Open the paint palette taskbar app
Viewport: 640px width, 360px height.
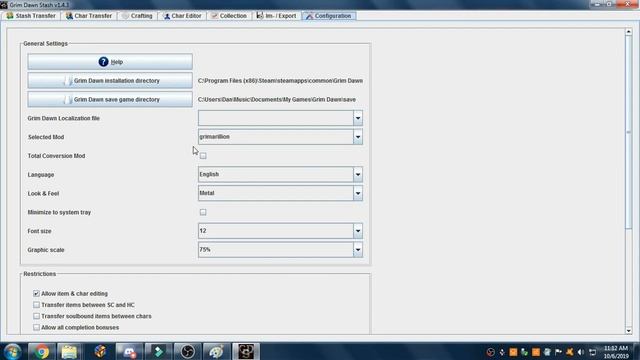coord(216,351)
